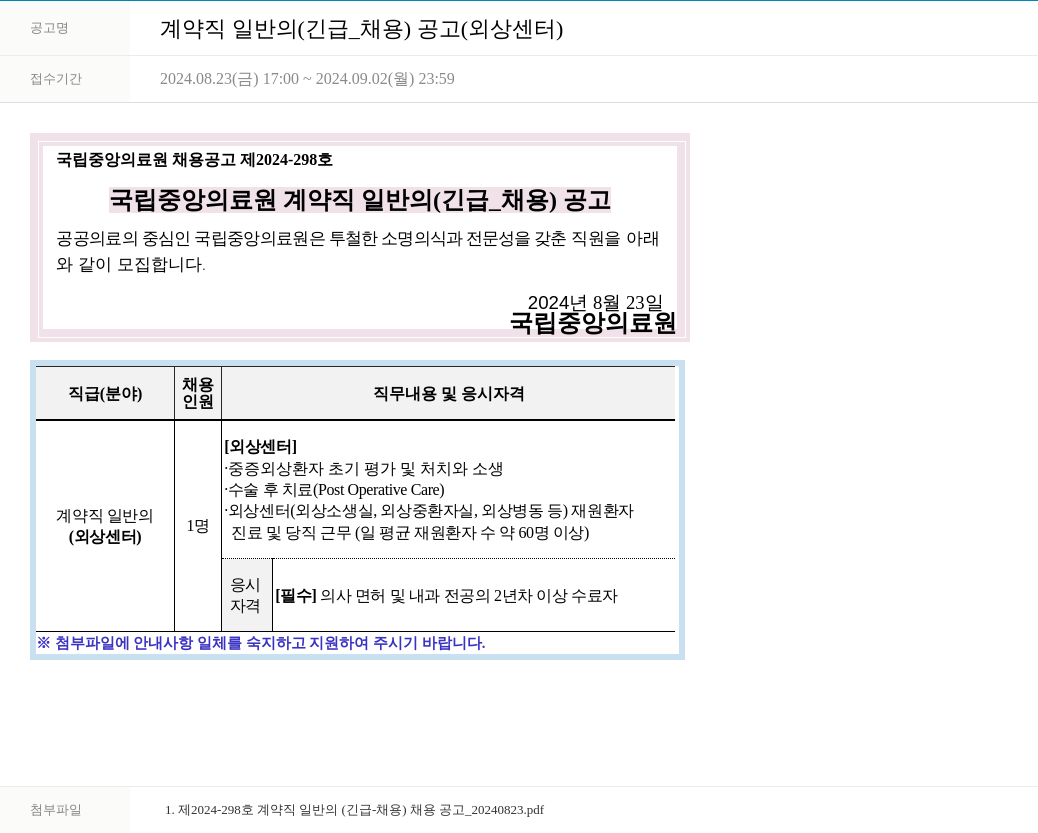Viewport: 1038px width, 833px height.
Task: Click the intro sentence 공공의료의 중심인 국립중앙의료원은
Action: 357,251
